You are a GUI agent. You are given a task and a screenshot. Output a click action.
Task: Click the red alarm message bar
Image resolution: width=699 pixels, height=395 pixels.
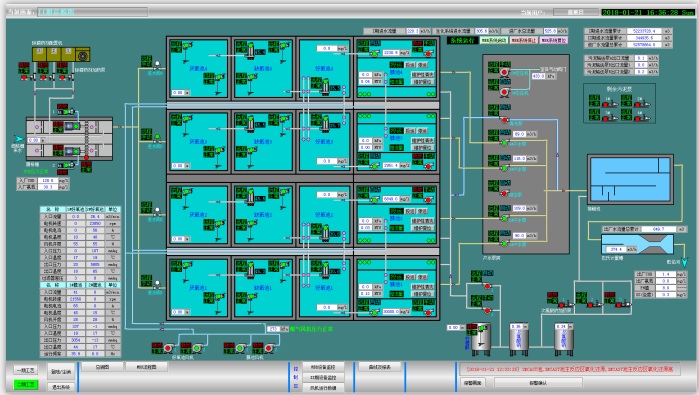pos(570,369)
